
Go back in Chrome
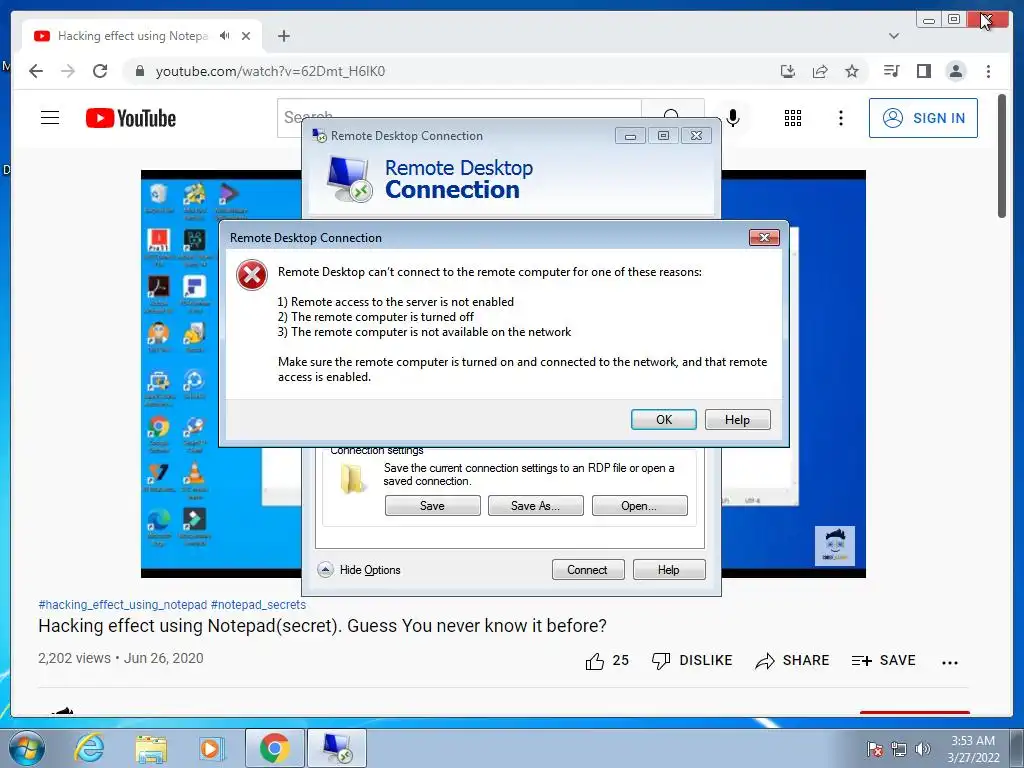pos(36,71)
